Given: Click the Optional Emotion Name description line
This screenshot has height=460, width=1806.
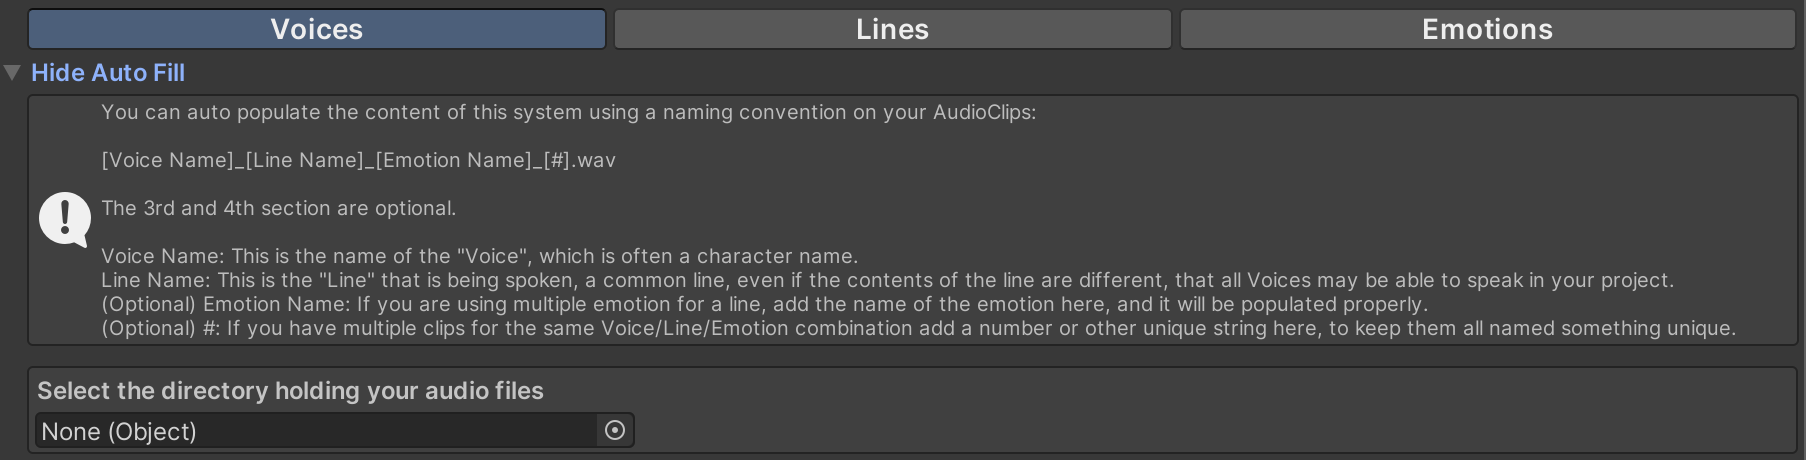Looking at the screenshot, I should [x=763, y=304].
